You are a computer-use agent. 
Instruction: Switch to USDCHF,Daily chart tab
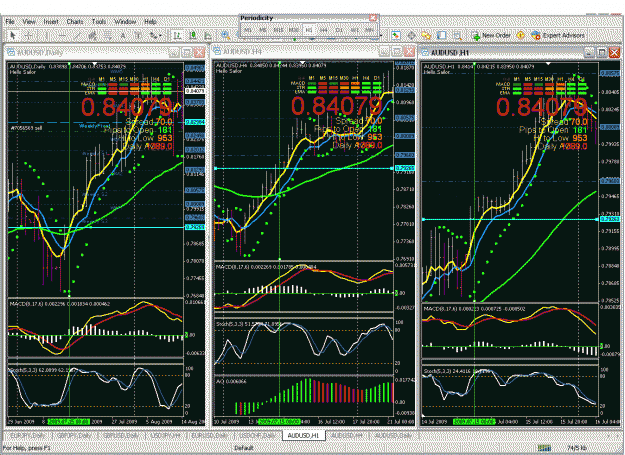(257, 436)
